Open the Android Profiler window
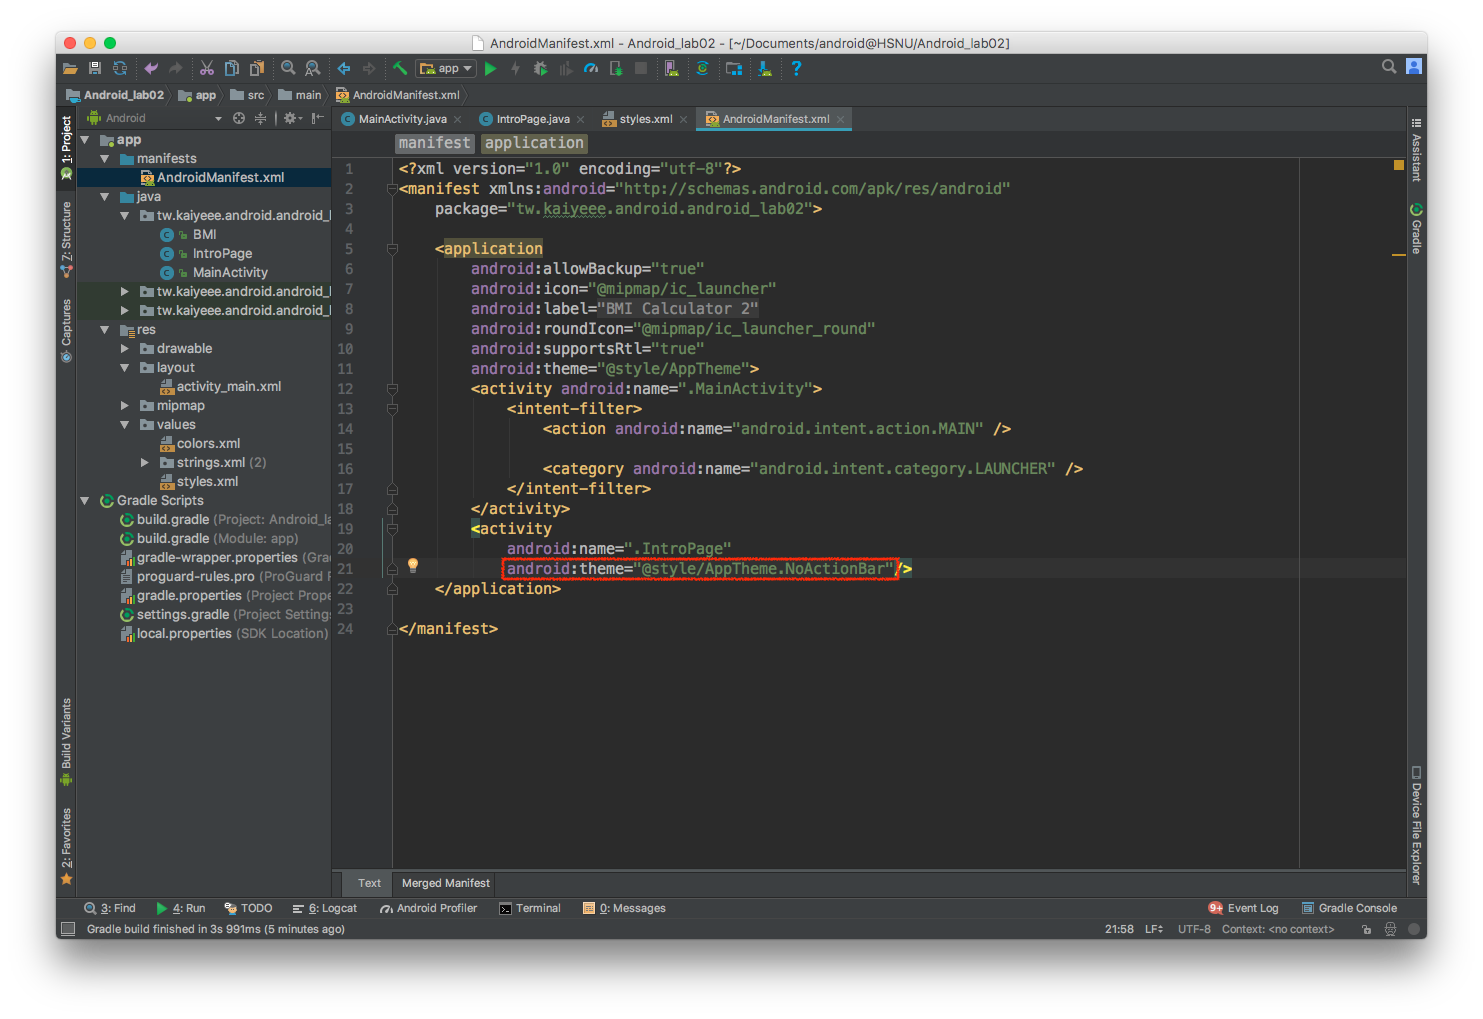Viewport: 1483px width, 1019px height. pyautogui.click(x=428, y=908)
